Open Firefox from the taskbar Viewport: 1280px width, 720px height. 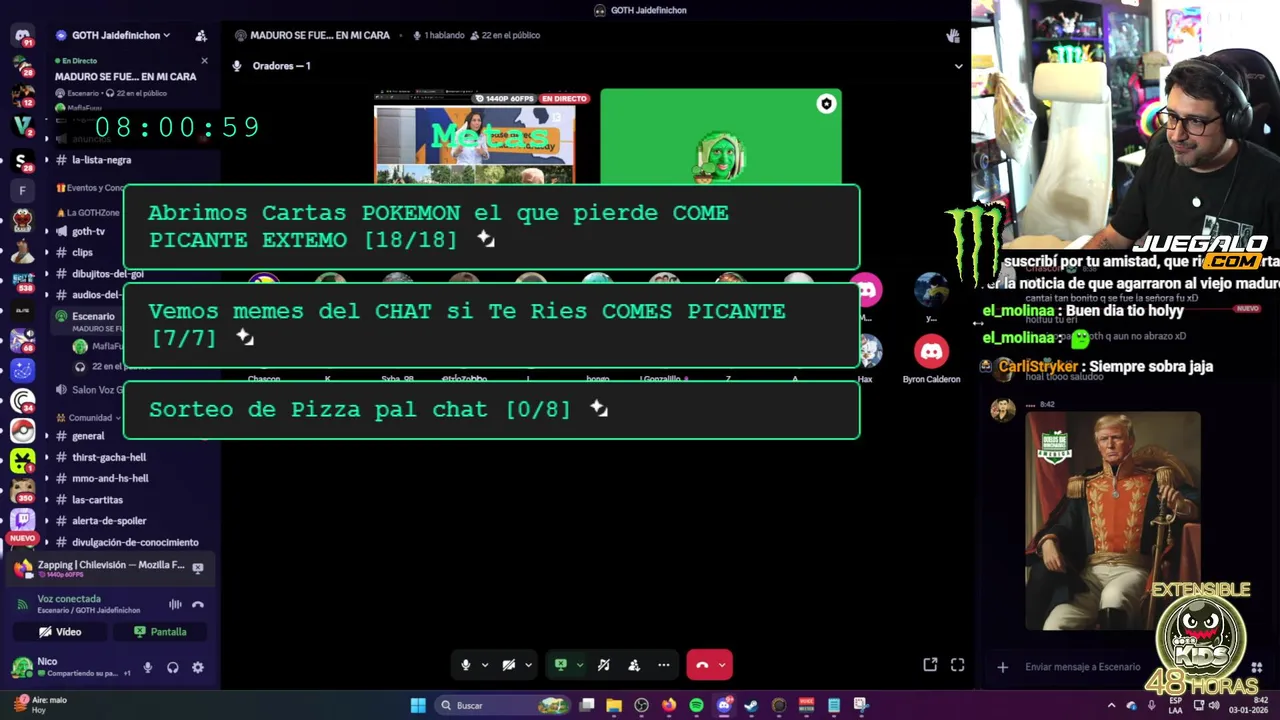(669, 705)
